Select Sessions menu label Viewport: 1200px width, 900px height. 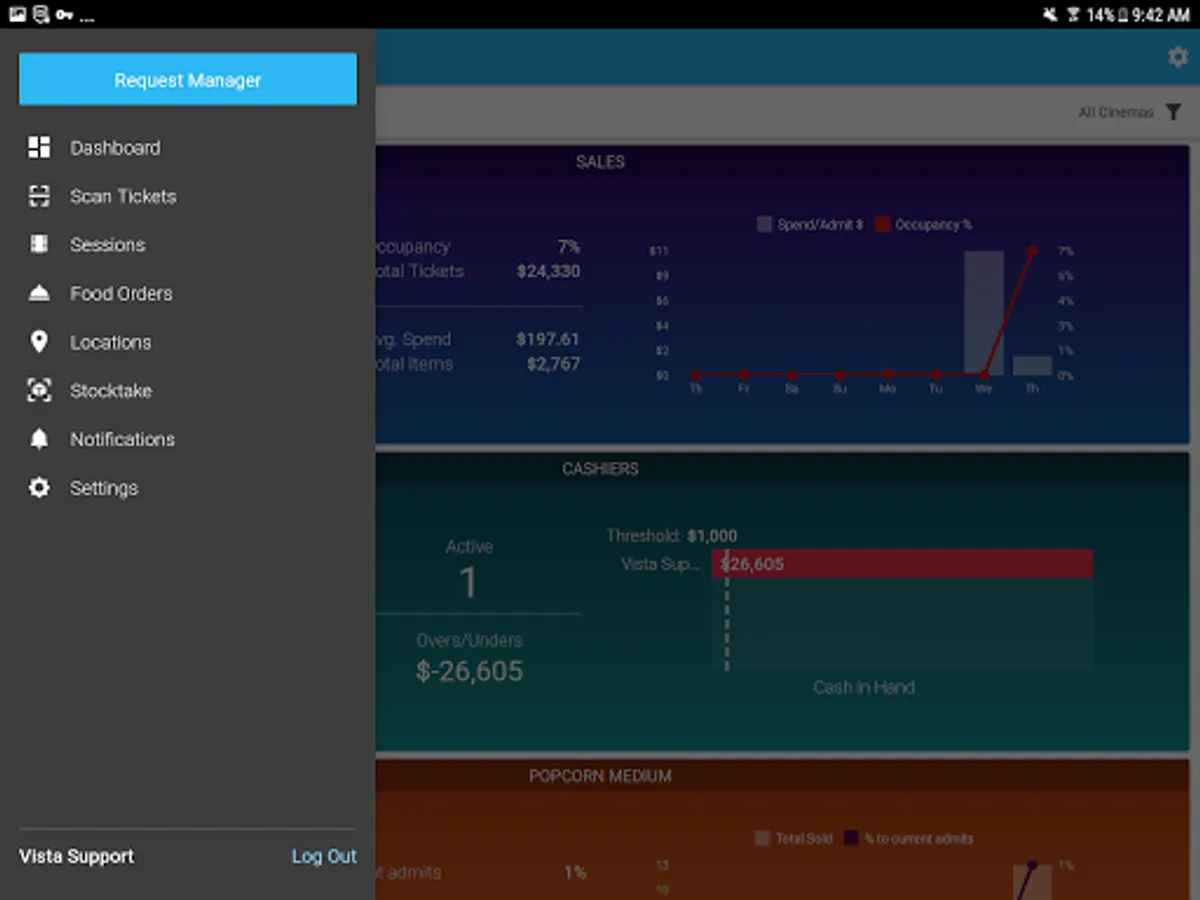pos(107,244)
